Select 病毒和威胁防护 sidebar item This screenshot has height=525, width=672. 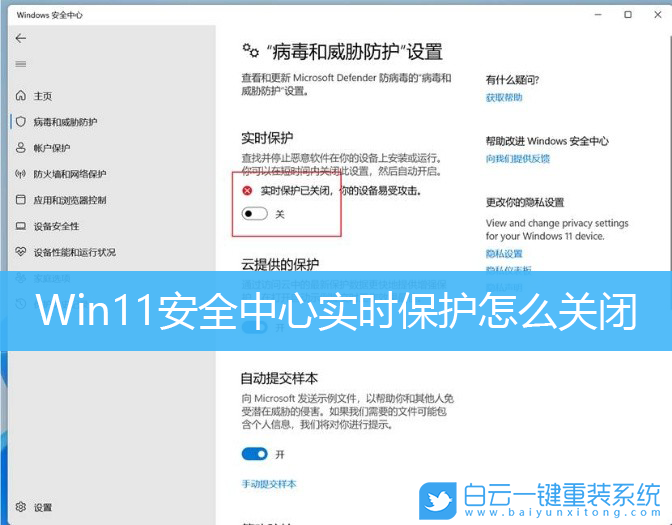tap(65, 122)
